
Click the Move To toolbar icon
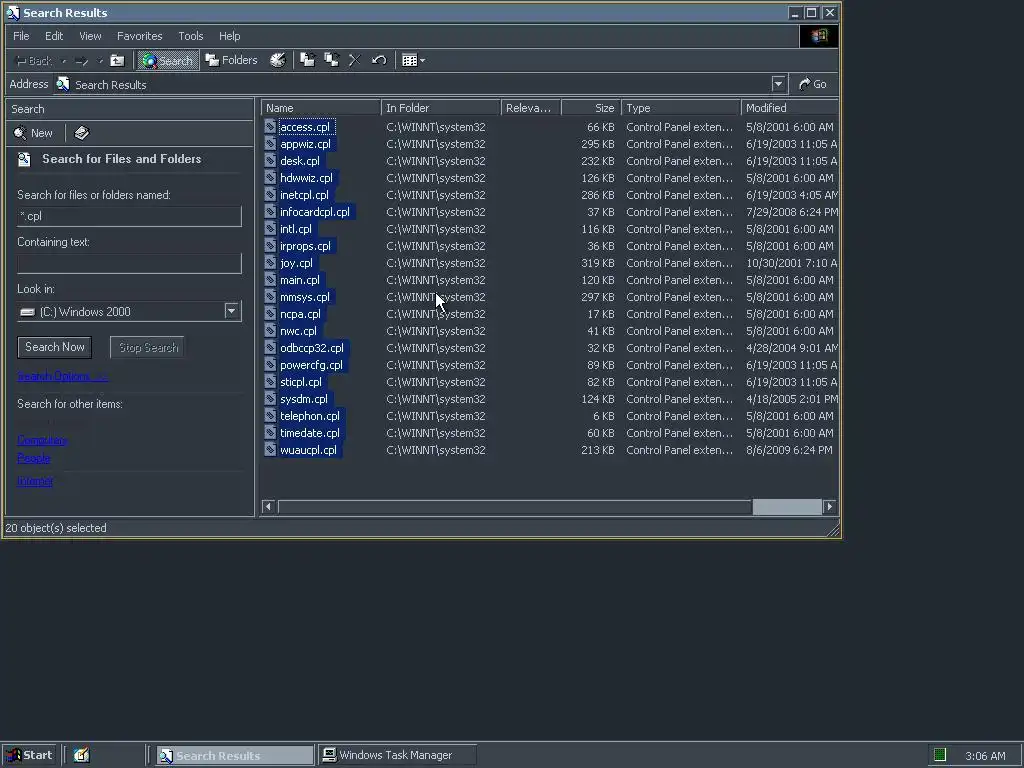(307, 60)
